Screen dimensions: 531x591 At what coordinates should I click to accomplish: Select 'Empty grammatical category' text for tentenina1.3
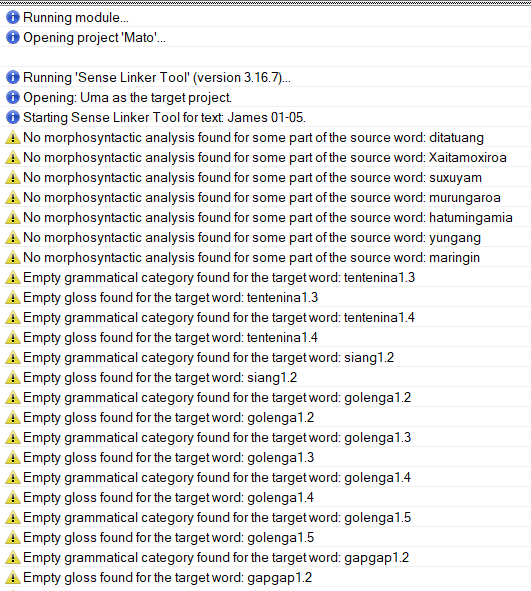click(219, 277)
